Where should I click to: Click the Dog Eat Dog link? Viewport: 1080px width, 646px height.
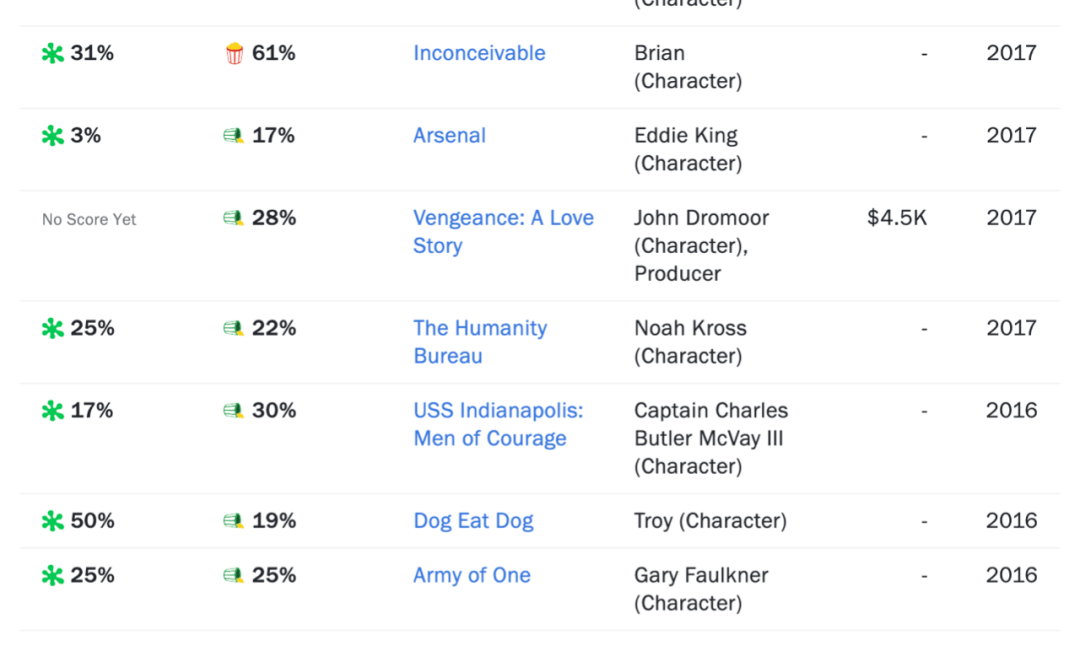coord(473,521)
